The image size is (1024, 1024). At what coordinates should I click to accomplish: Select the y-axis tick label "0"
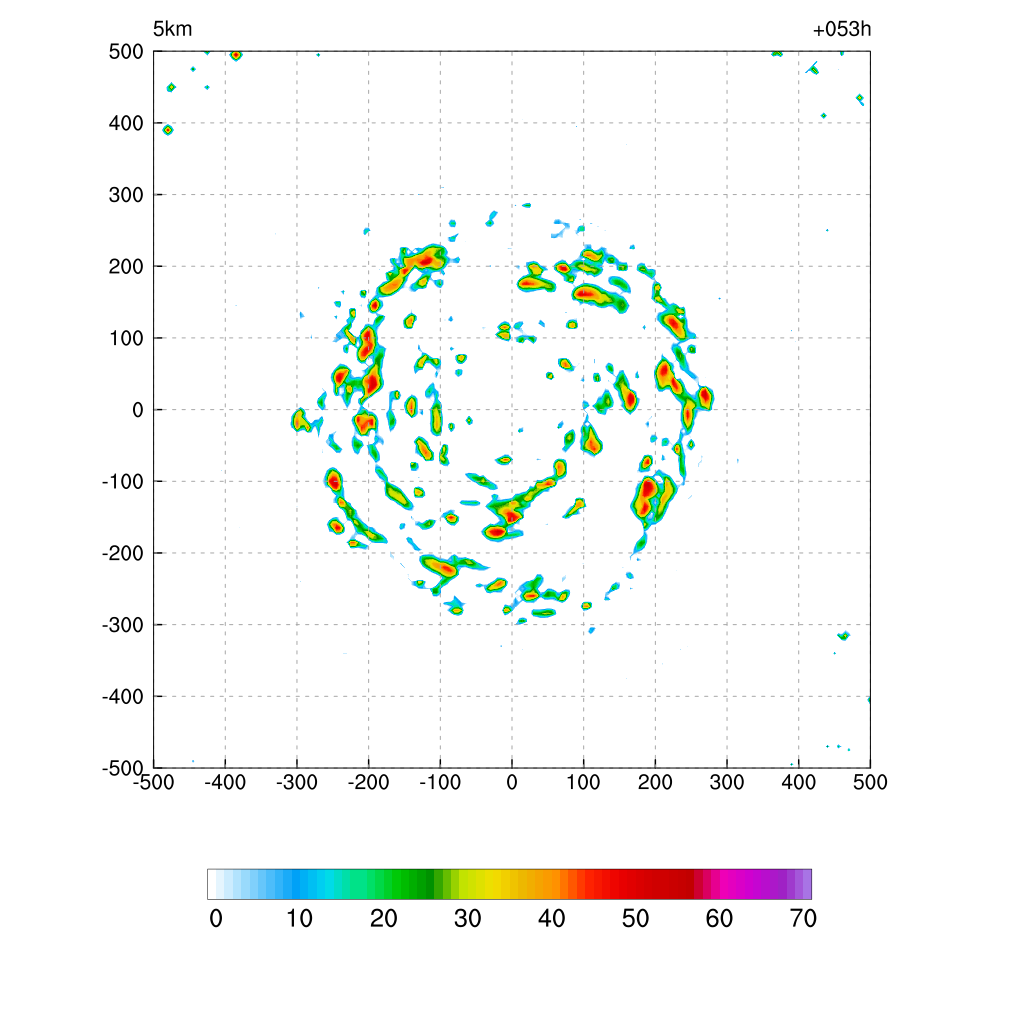click(138, 410)
